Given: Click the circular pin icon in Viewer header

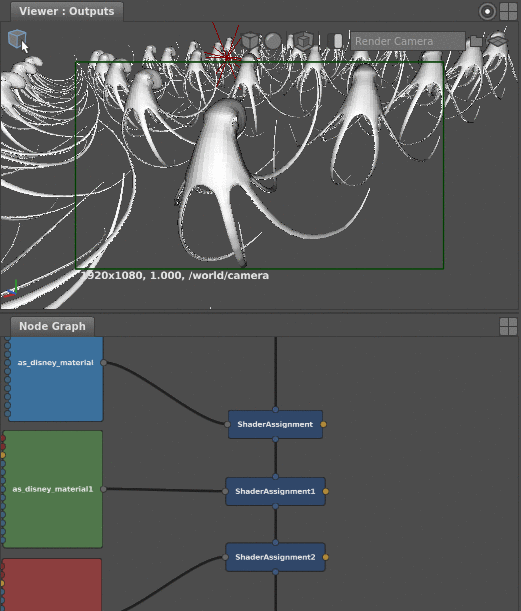Looking at the screenshot, I should [x=487, y=11].
